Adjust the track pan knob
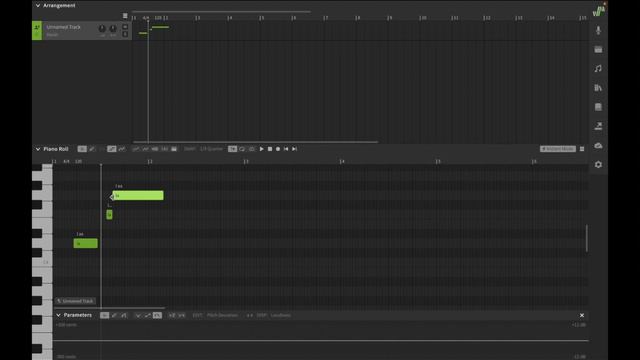Image resolution: width=640 pixels, height=360 pixels. coord(113,28)
